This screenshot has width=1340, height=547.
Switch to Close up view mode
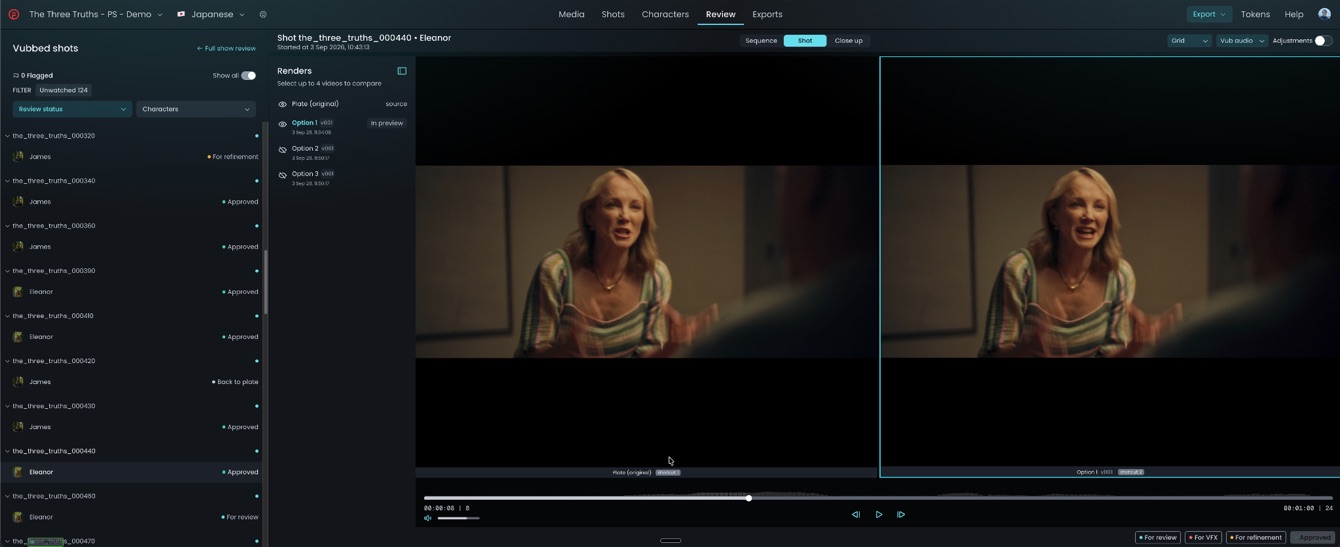848,41
